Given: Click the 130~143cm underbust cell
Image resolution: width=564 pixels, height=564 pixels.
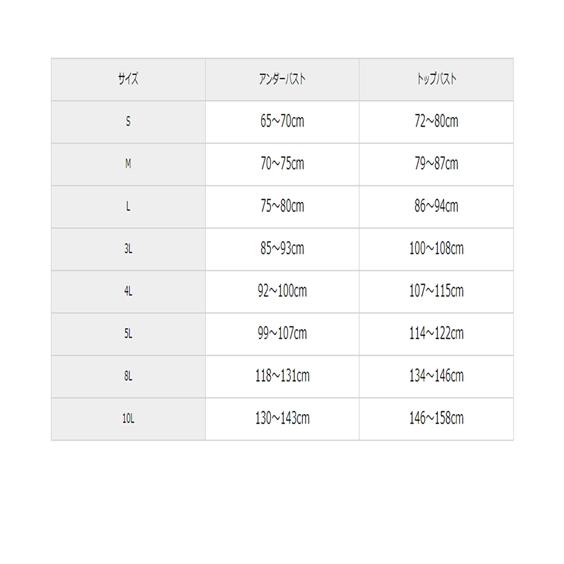Looking at the screenshot, I should tap(282, 419).
